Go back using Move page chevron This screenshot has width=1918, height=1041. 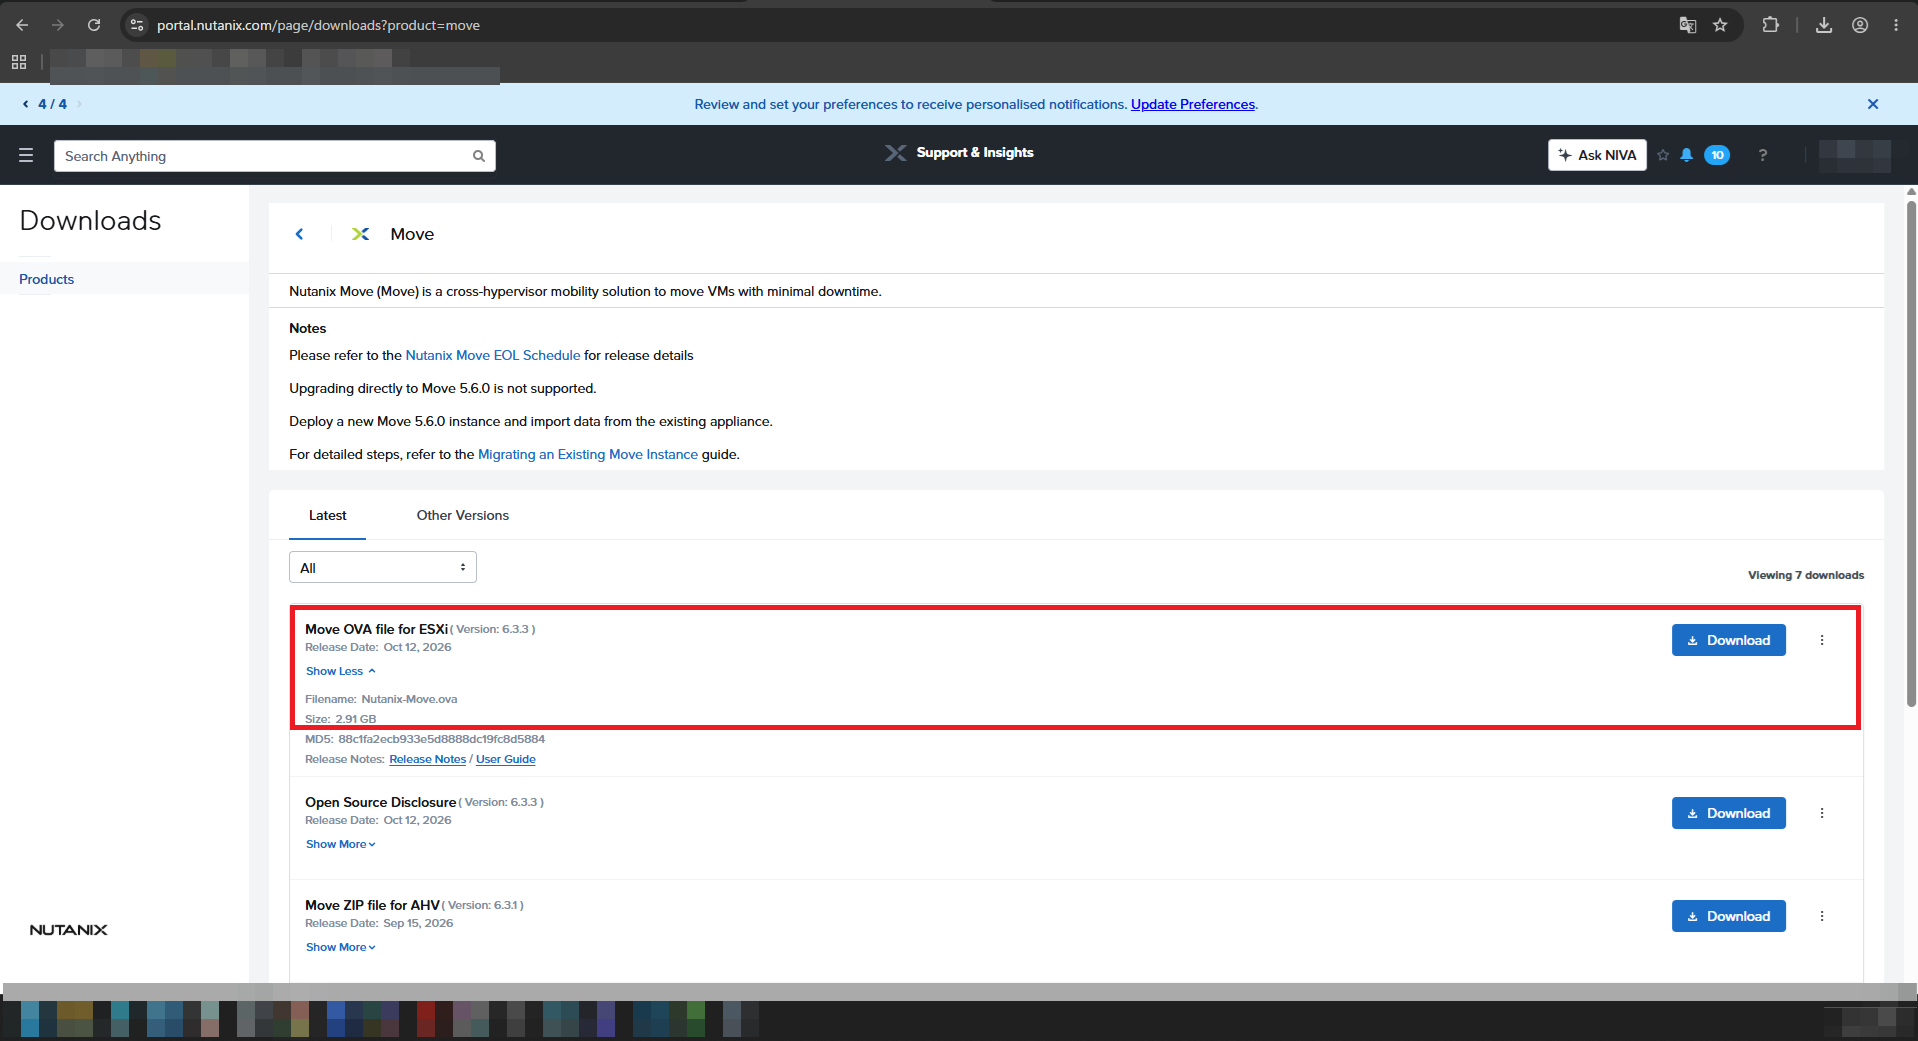[299, 234]
